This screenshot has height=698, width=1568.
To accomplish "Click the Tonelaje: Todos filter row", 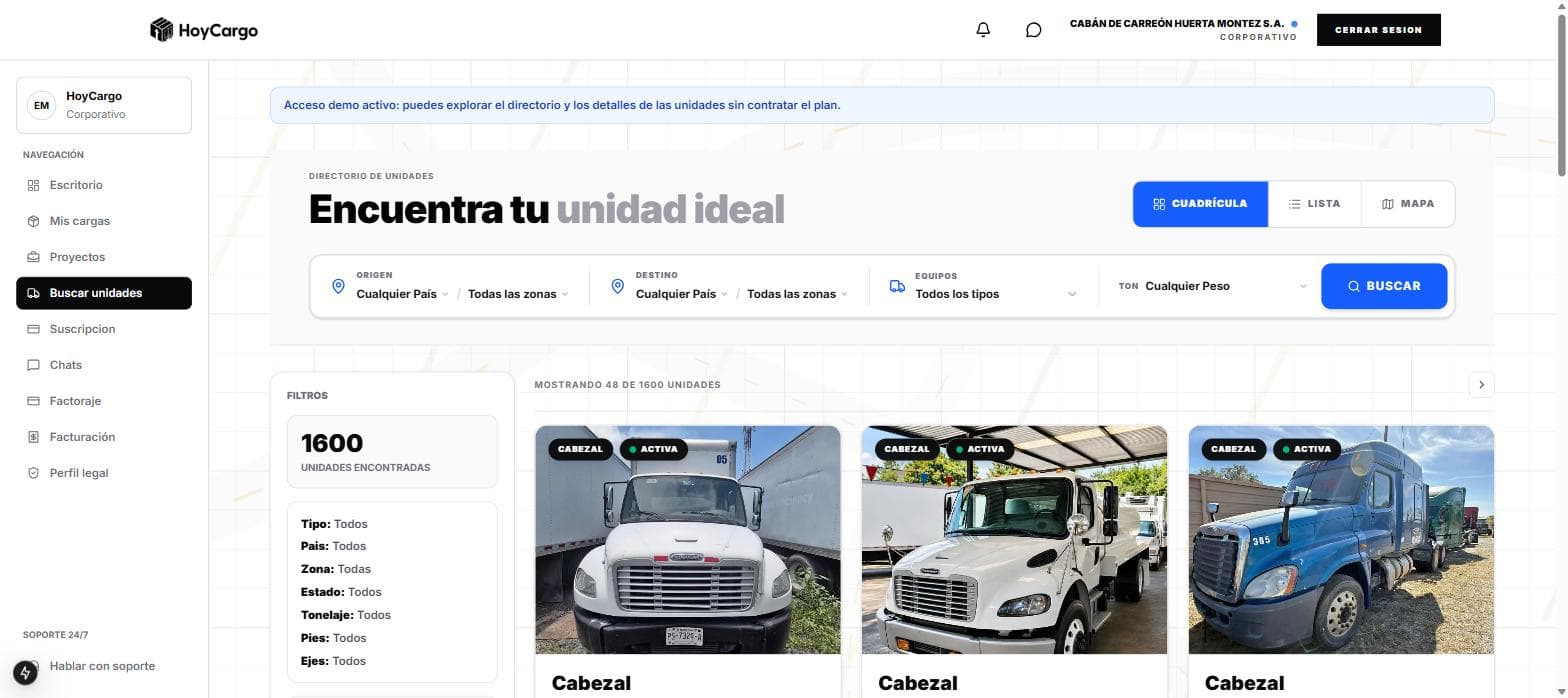I will click(346, 615).
